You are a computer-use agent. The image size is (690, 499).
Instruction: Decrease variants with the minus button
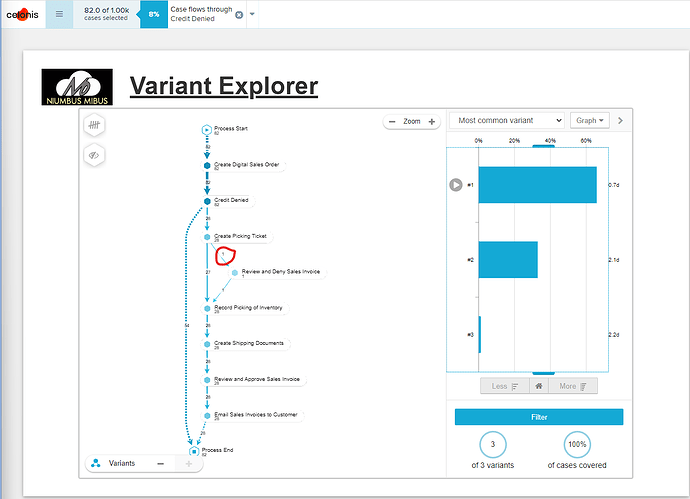161,464
